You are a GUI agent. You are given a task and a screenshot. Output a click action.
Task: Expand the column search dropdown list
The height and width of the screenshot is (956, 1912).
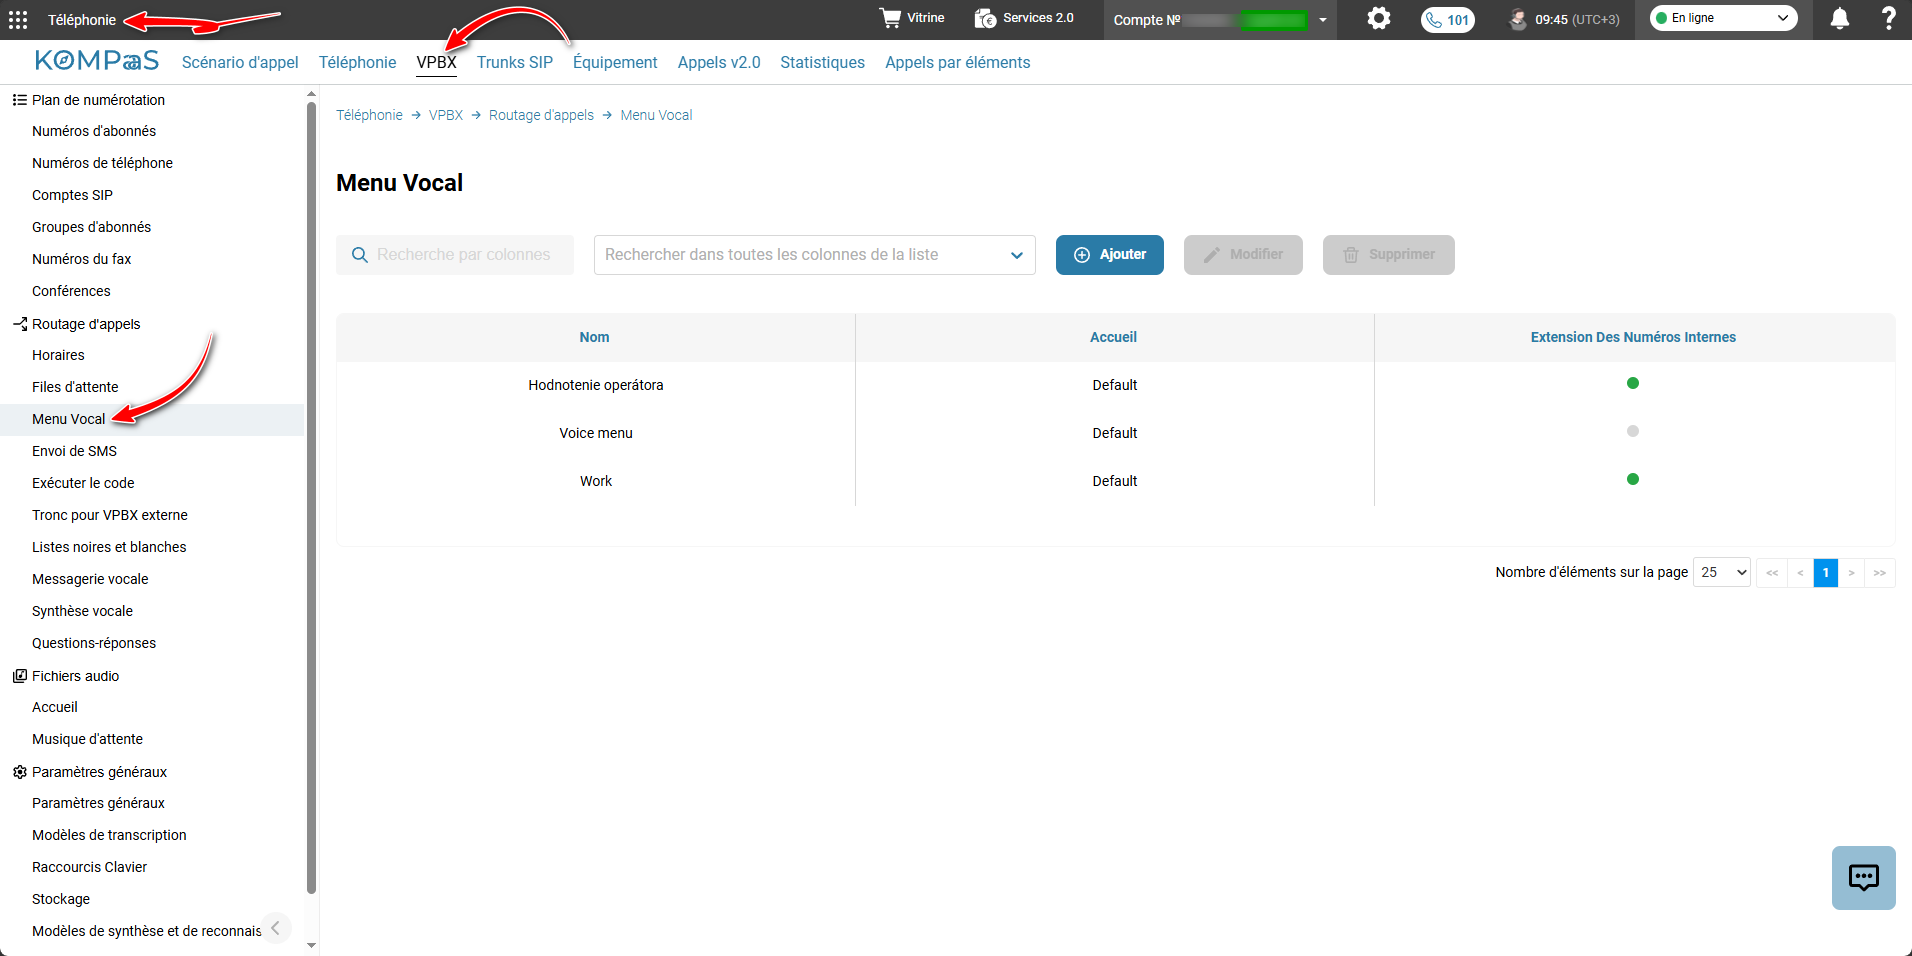814,255
